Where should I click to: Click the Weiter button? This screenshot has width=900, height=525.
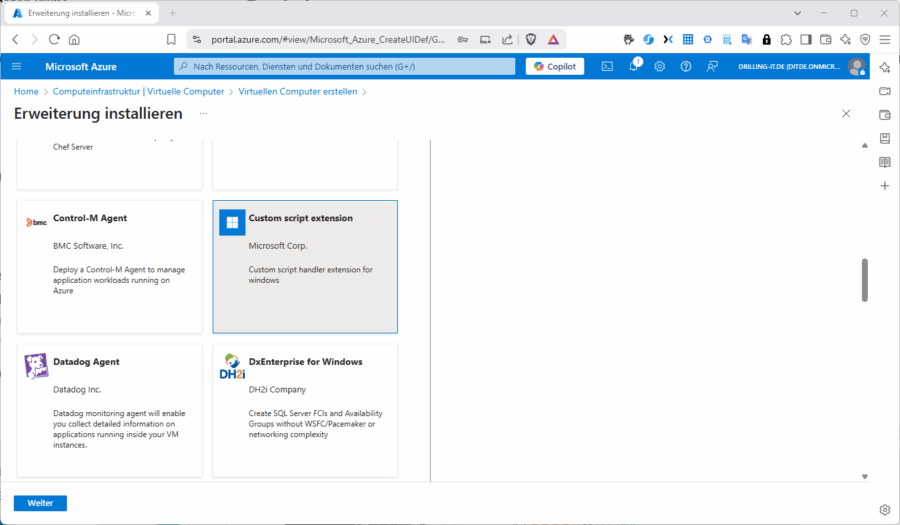tap(40, 503)
